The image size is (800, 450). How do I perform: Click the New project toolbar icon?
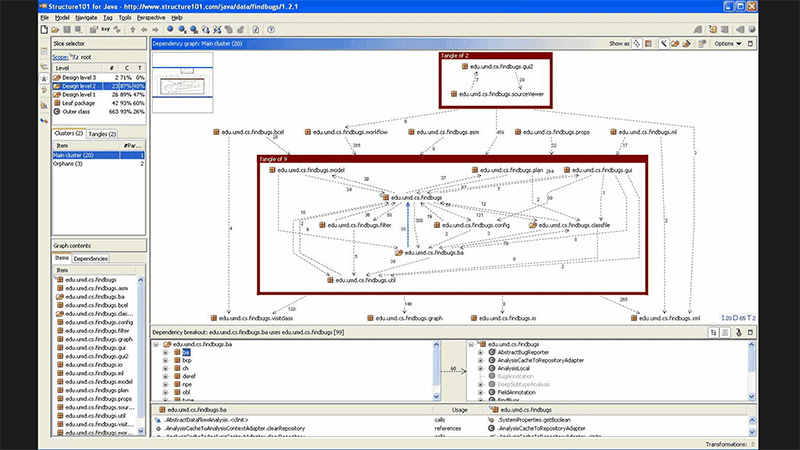(x=44, y=30)
